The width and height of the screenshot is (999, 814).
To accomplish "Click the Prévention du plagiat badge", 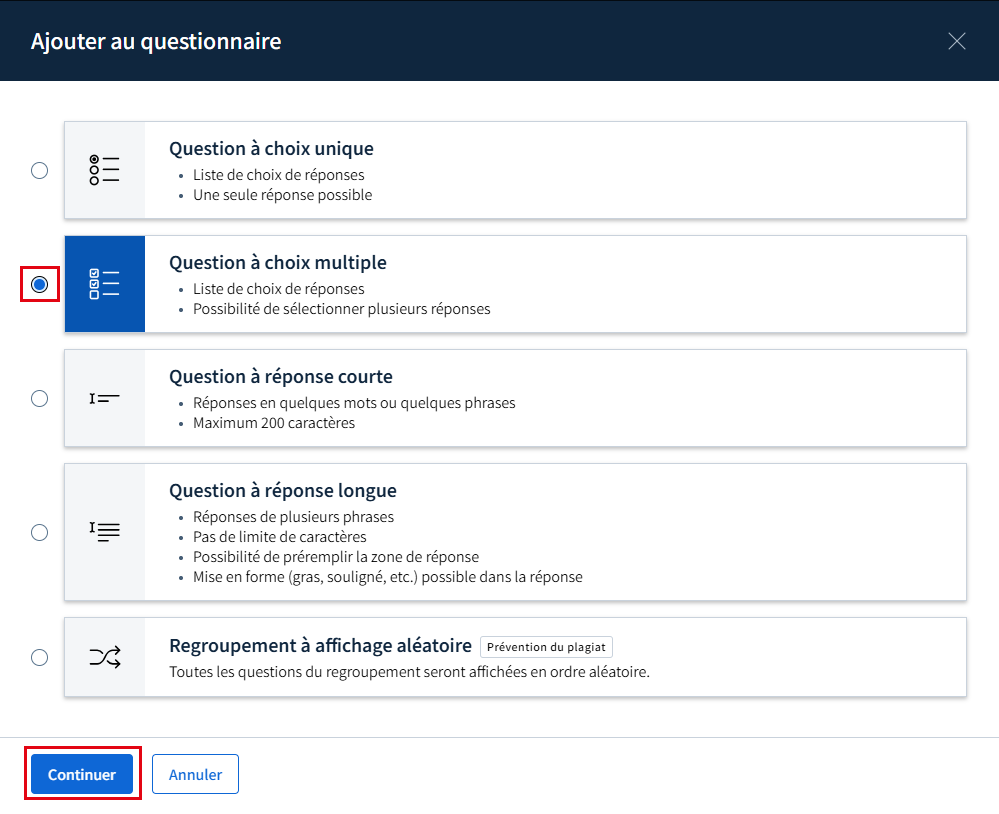I will point(546,646).
